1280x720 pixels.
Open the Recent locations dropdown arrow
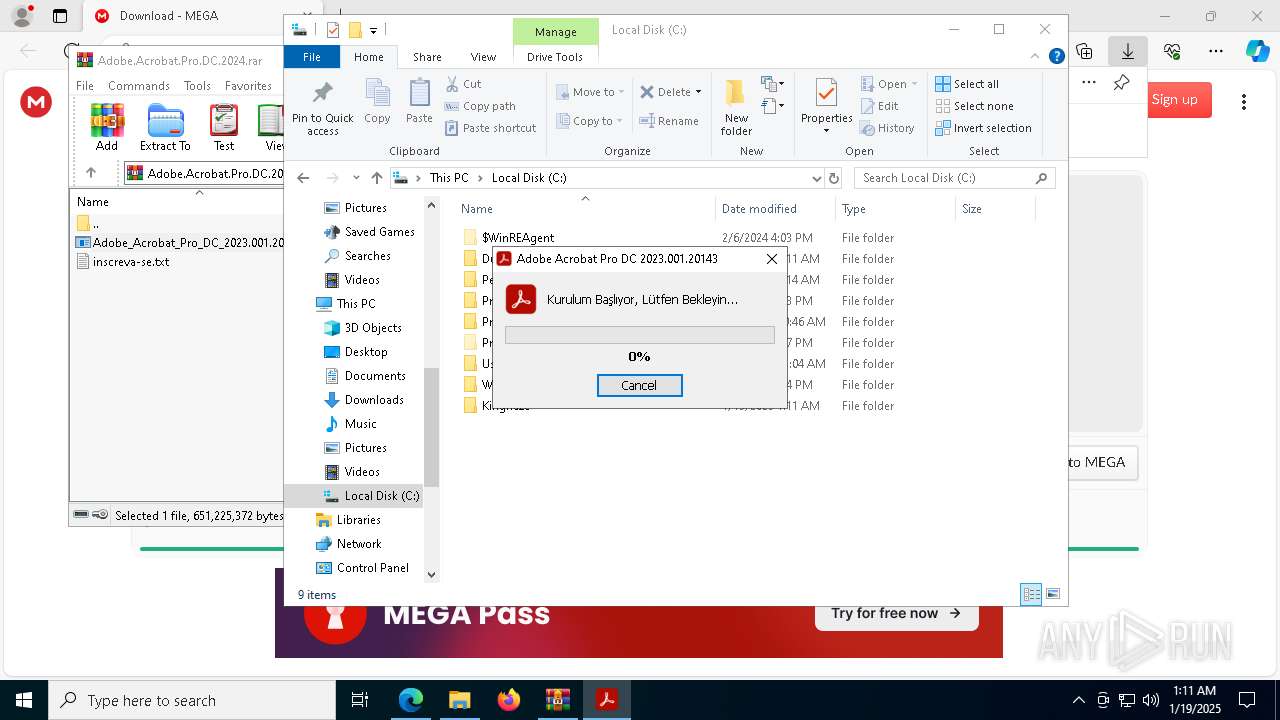[x=356, y=178]
